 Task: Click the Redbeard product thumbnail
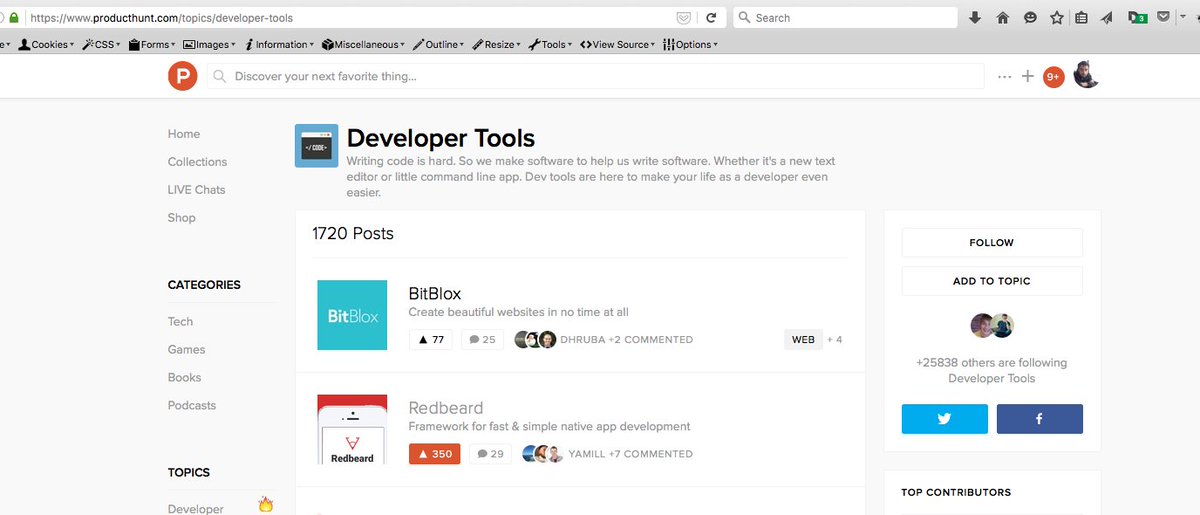(x=352, y=429)
